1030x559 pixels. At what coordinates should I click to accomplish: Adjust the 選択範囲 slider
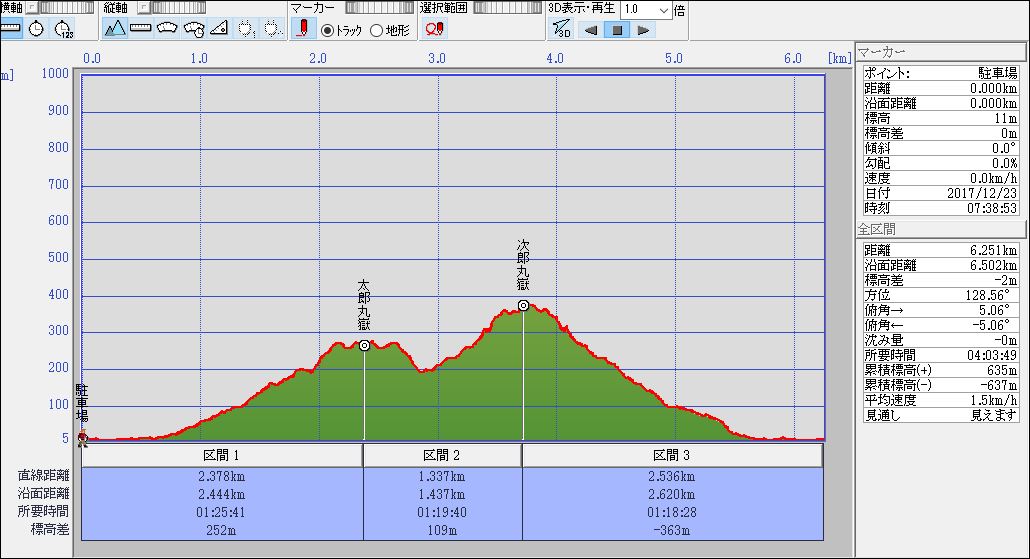pyautogui.click(x=508, y=8)
